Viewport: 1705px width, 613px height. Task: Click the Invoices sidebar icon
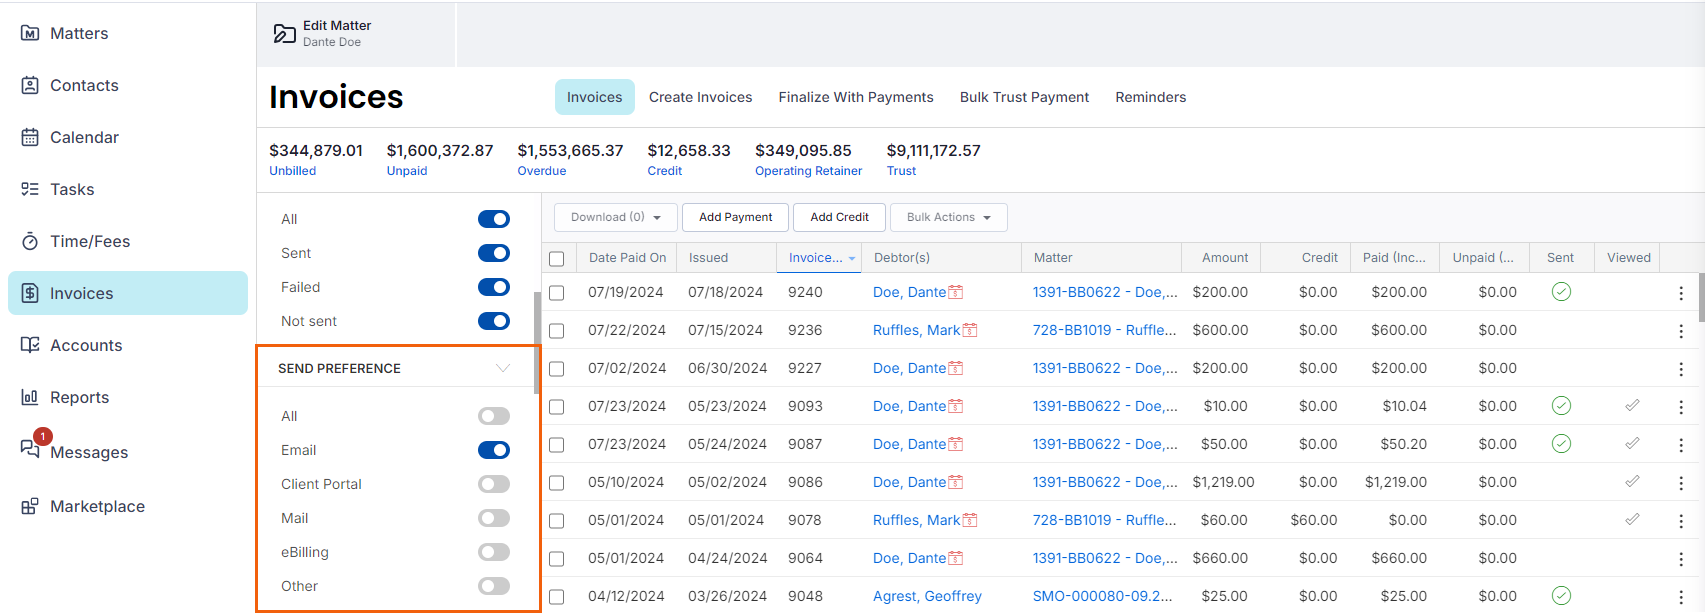(30, 293)
